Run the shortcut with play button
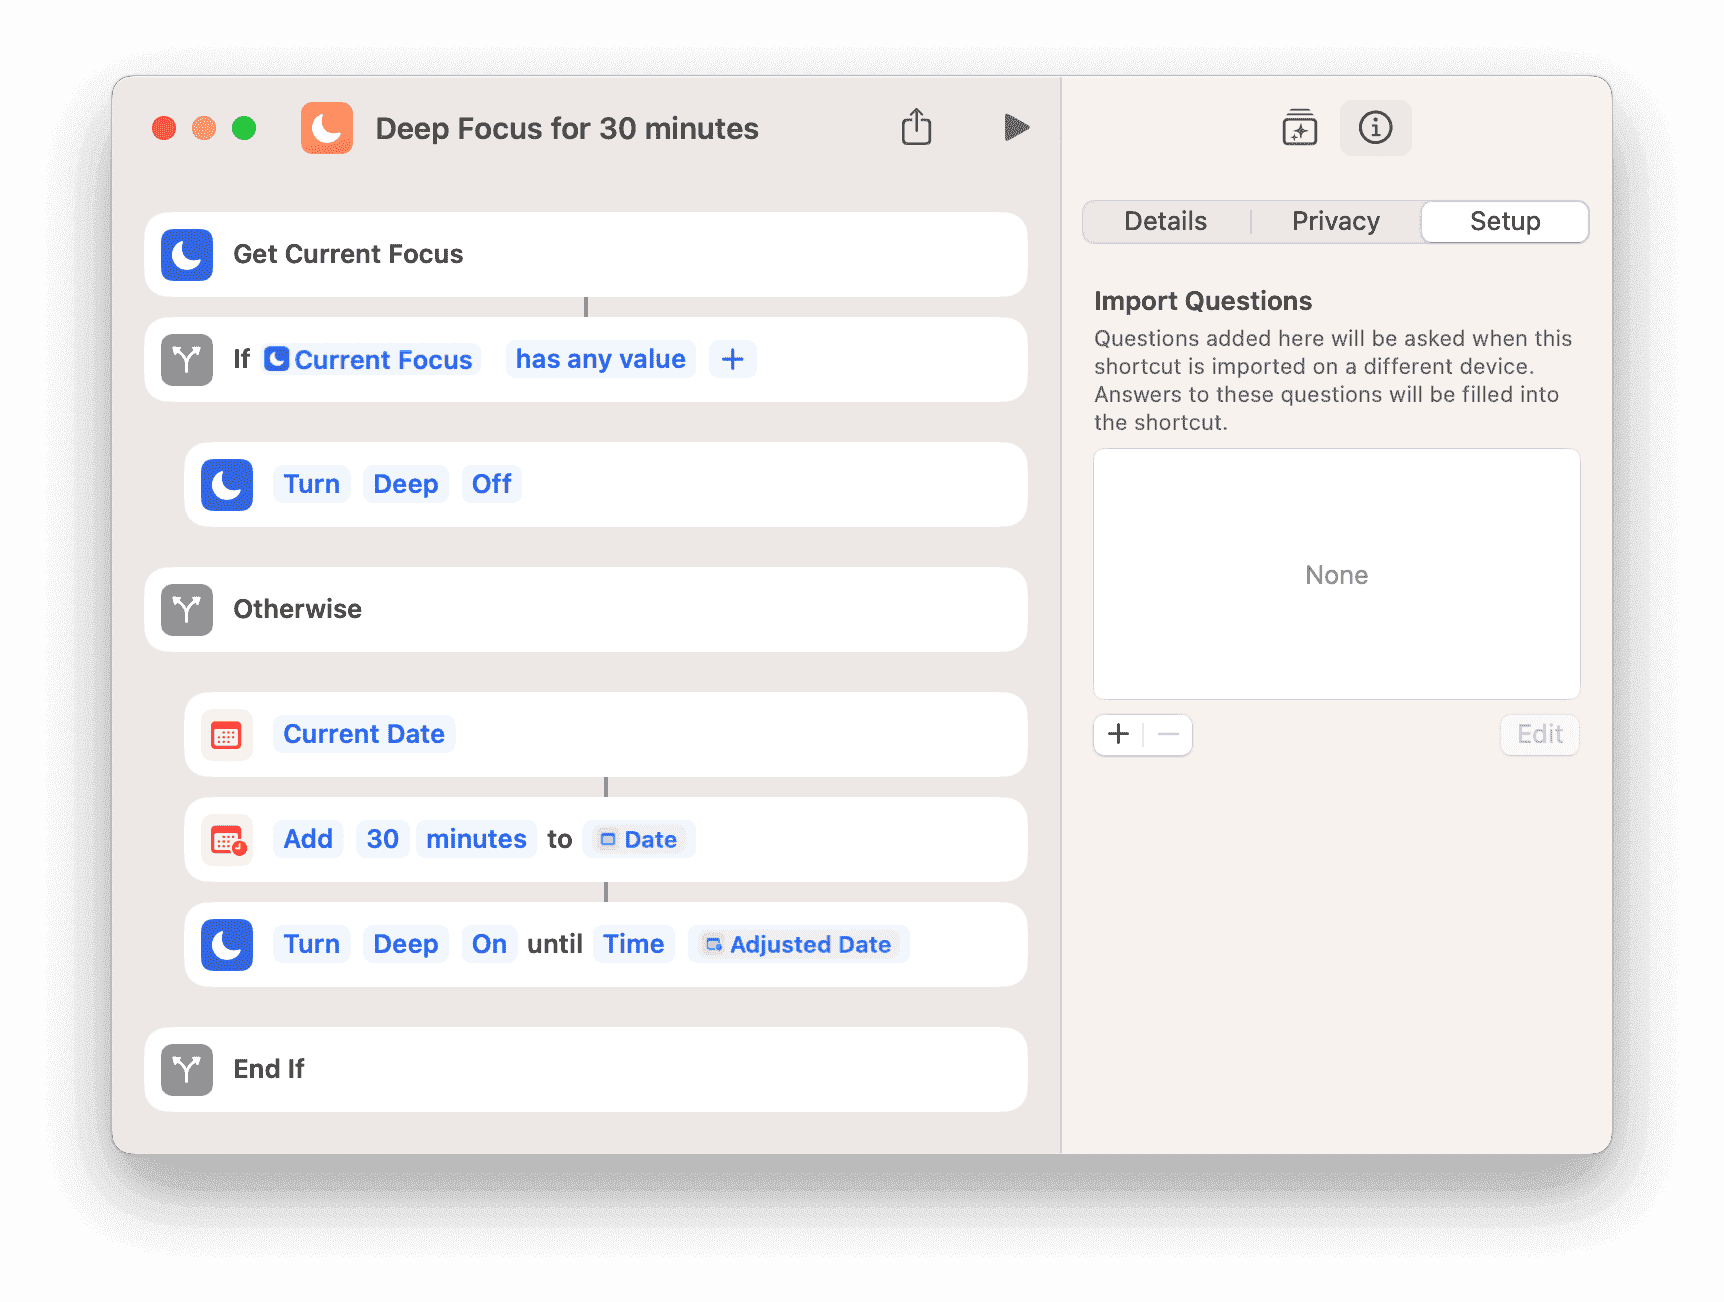The width and height of the screenshot is (1724, 1302). [1016, 128]
